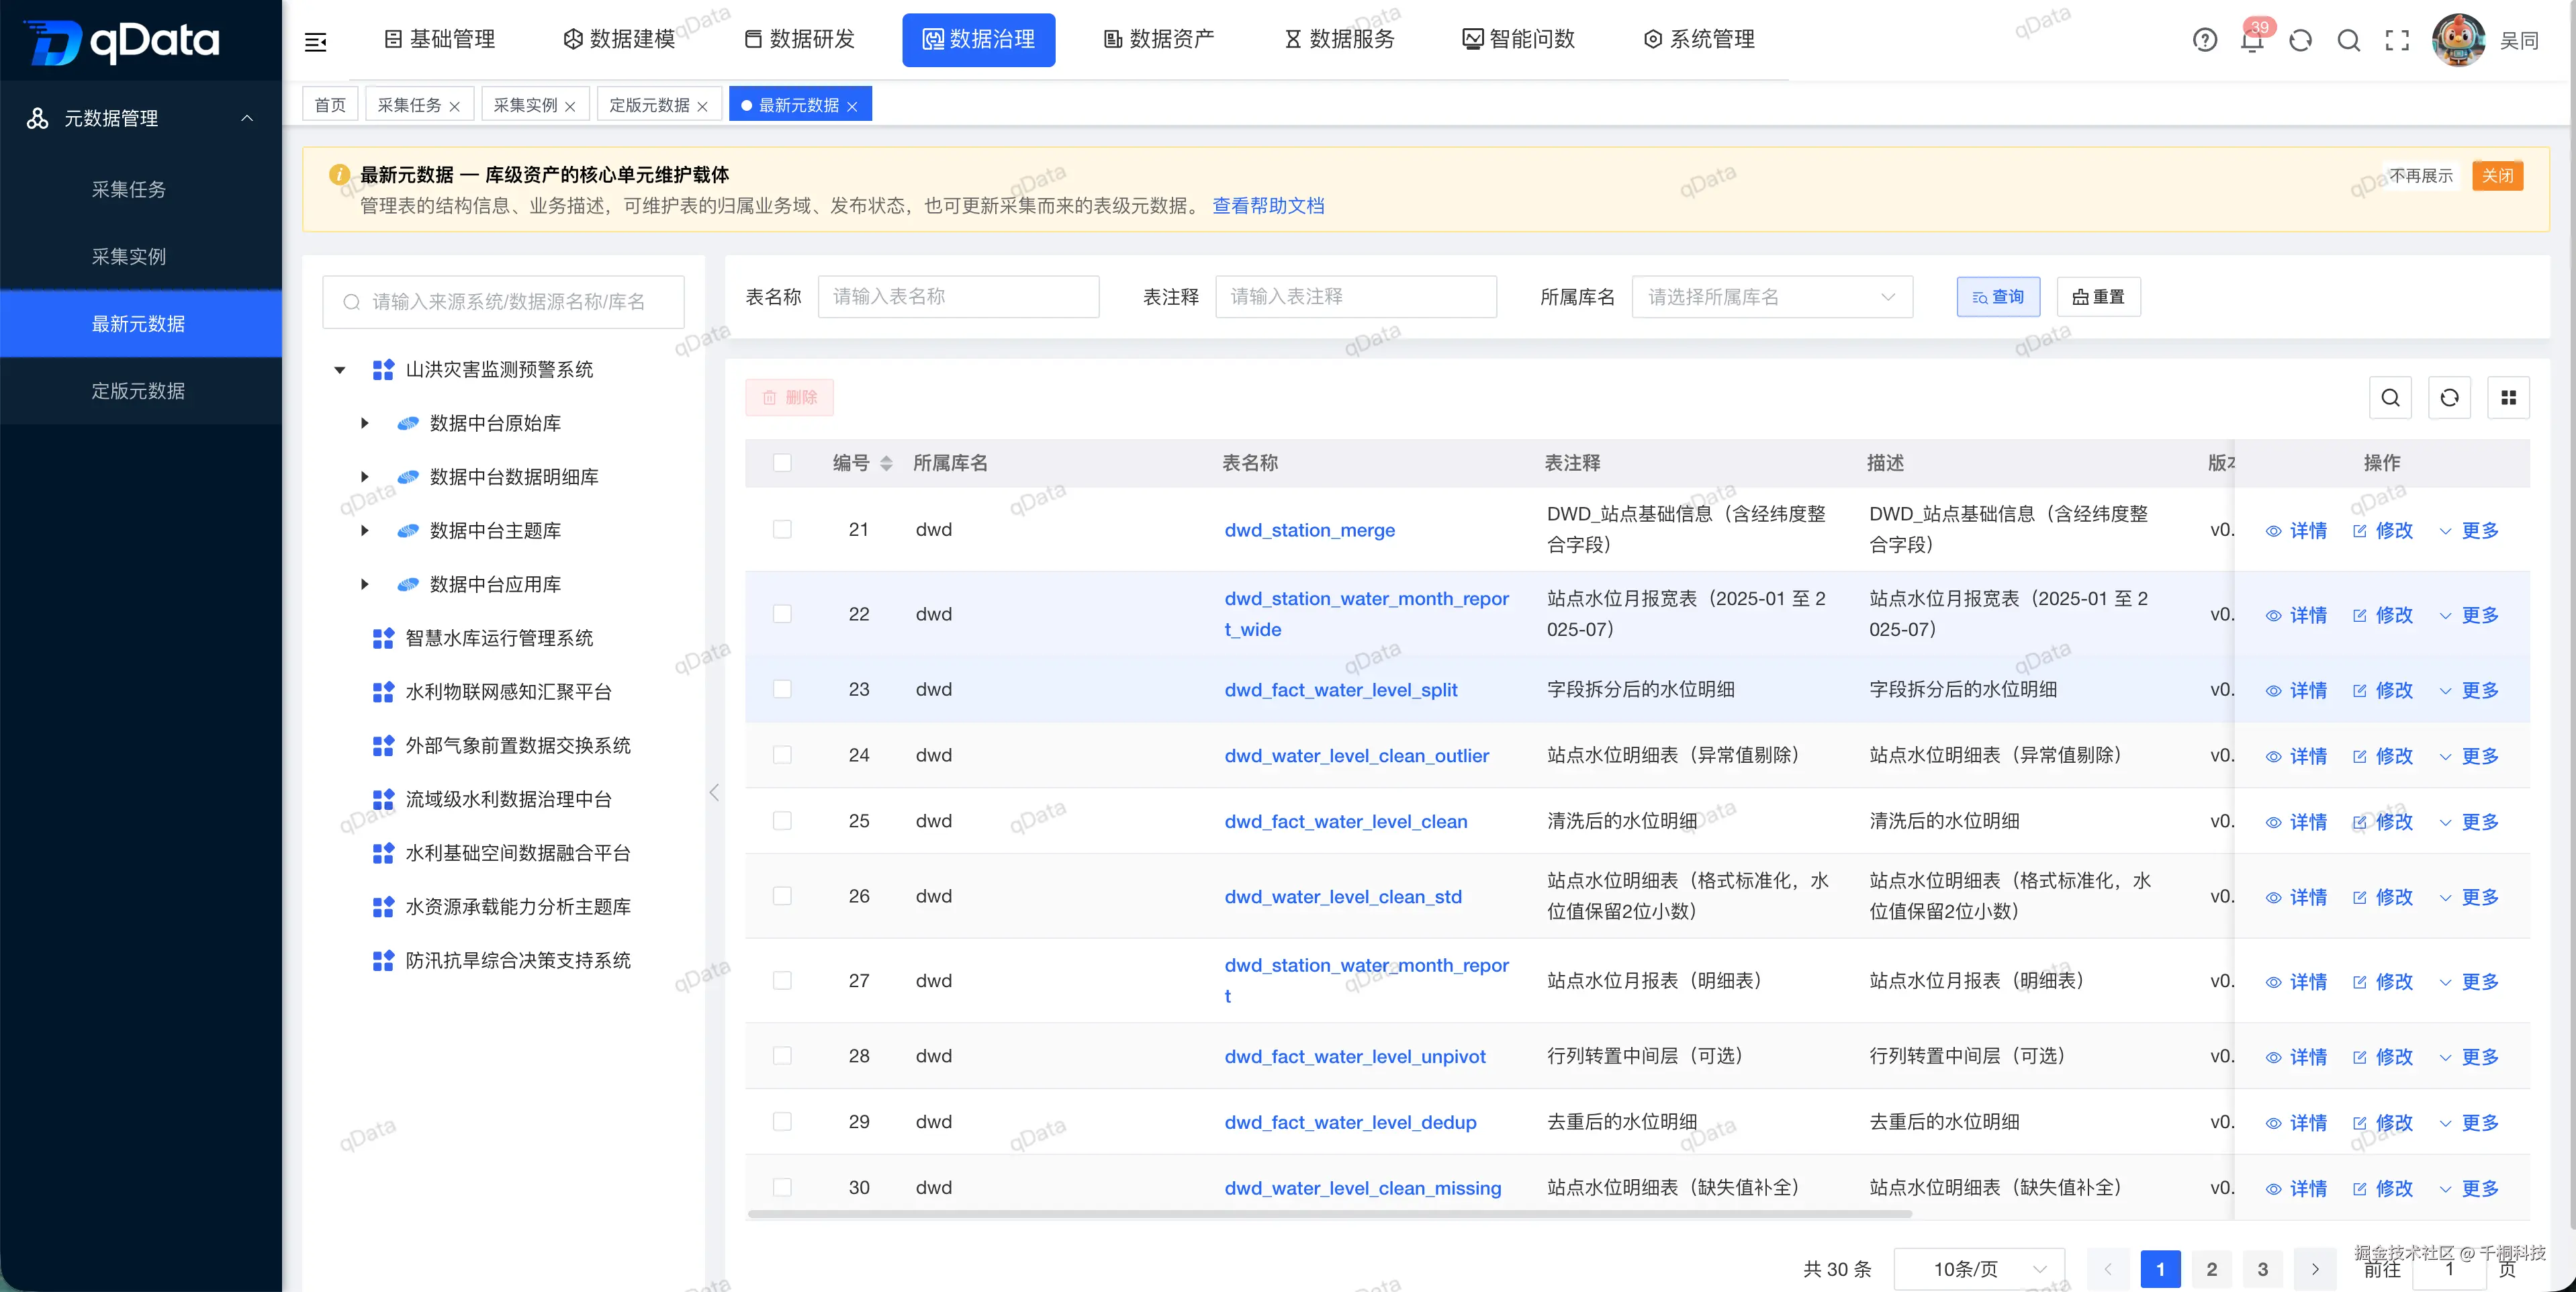Check the row 26 checkbox

point(782,896)
